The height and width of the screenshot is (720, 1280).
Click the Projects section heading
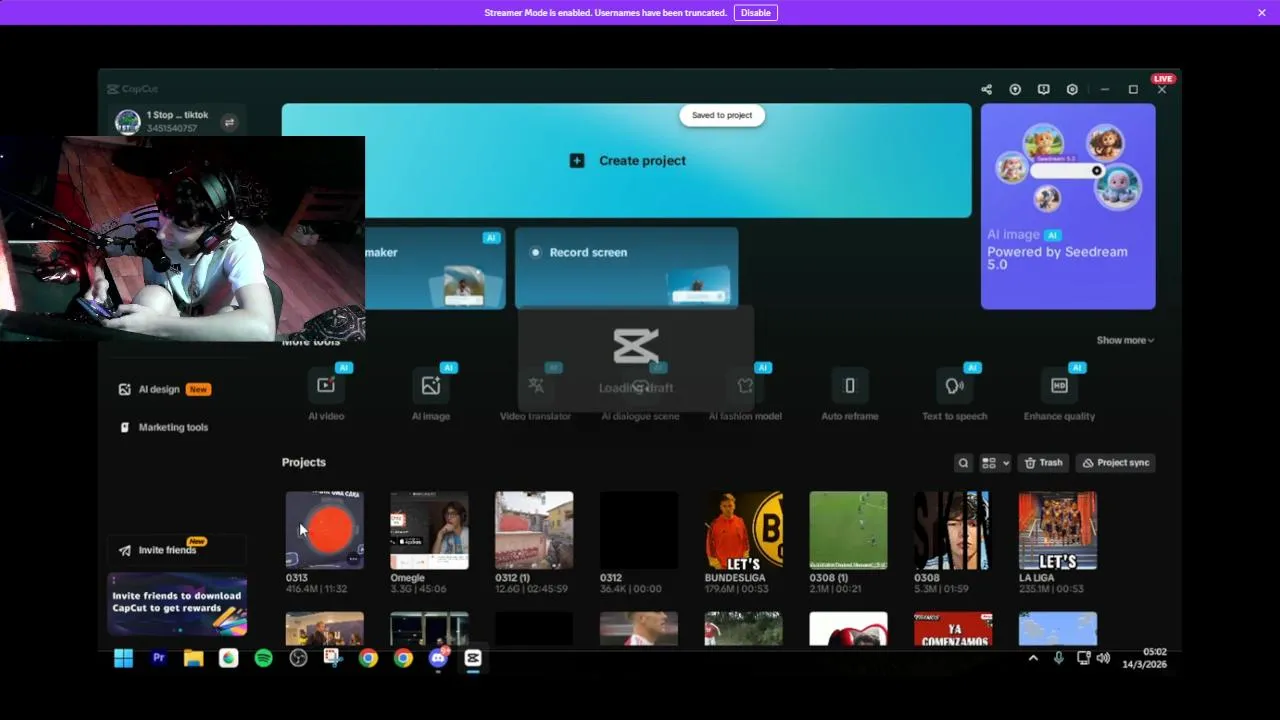point(304,462)
